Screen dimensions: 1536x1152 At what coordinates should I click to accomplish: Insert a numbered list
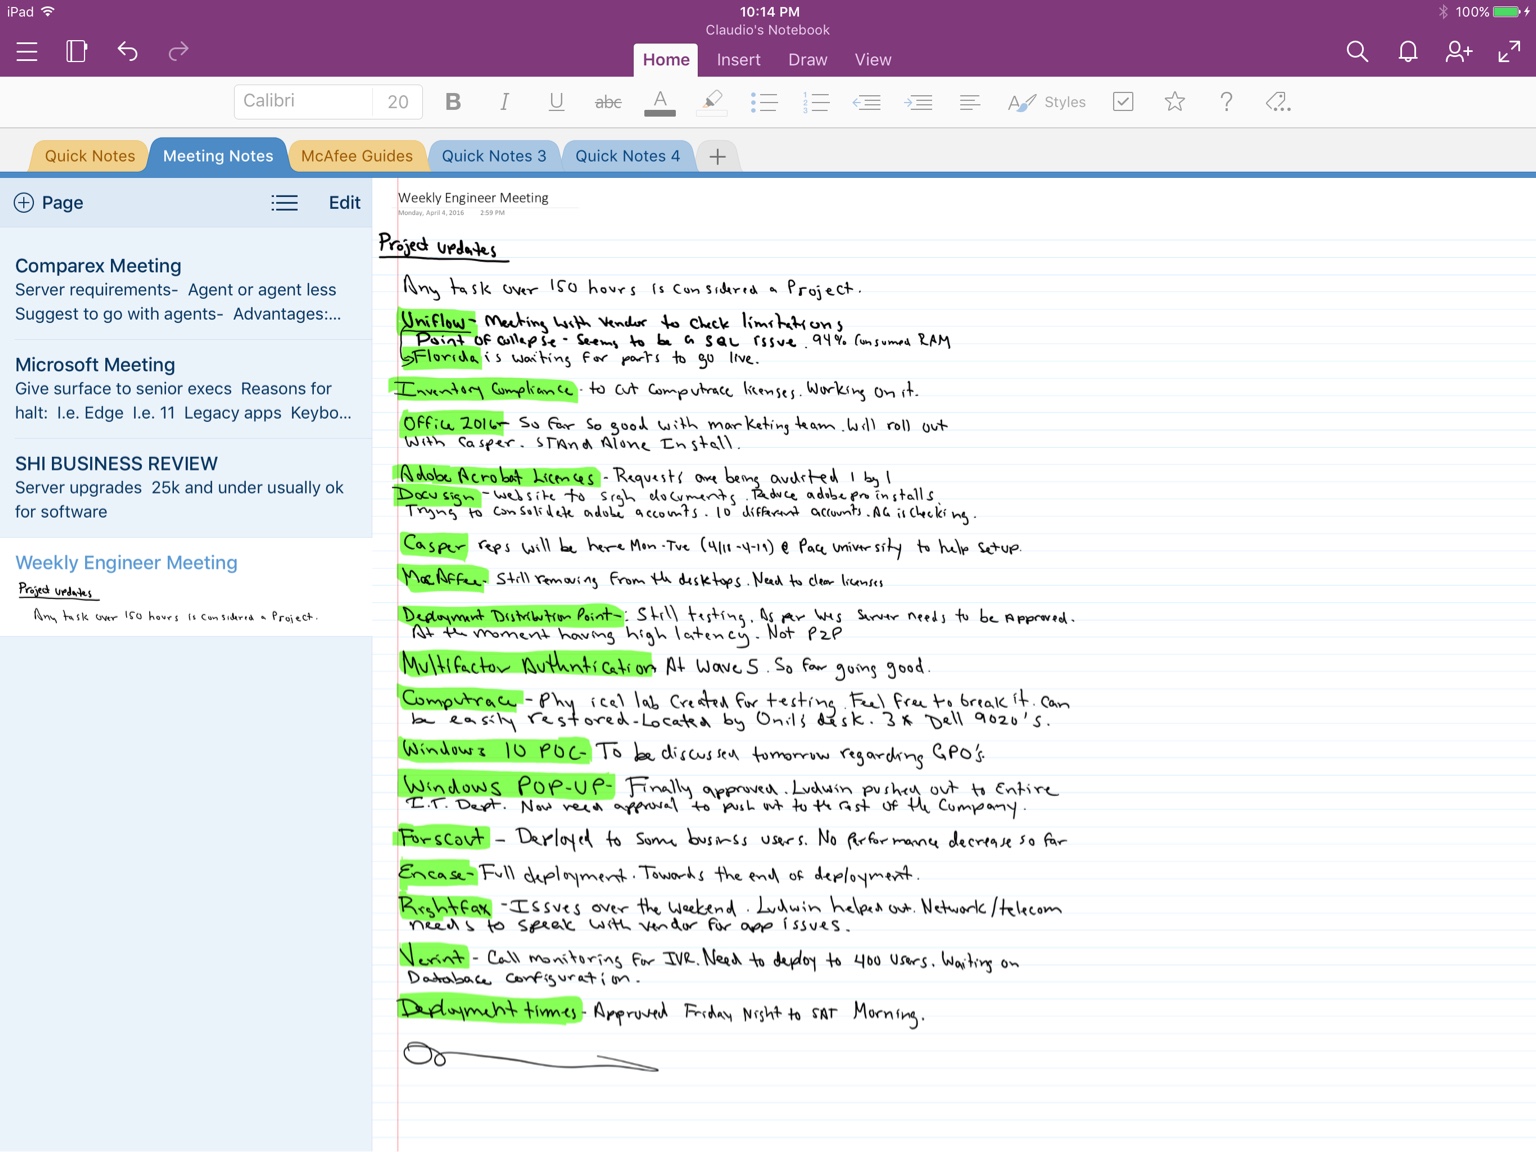point(816,102)
